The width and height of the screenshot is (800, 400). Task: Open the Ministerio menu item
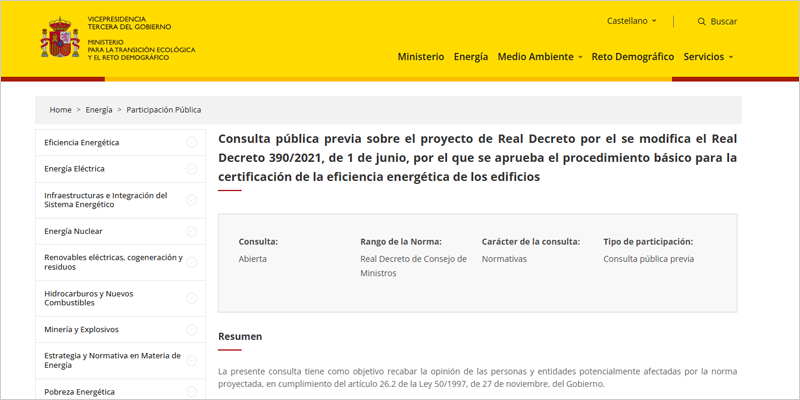click(420, 57)
